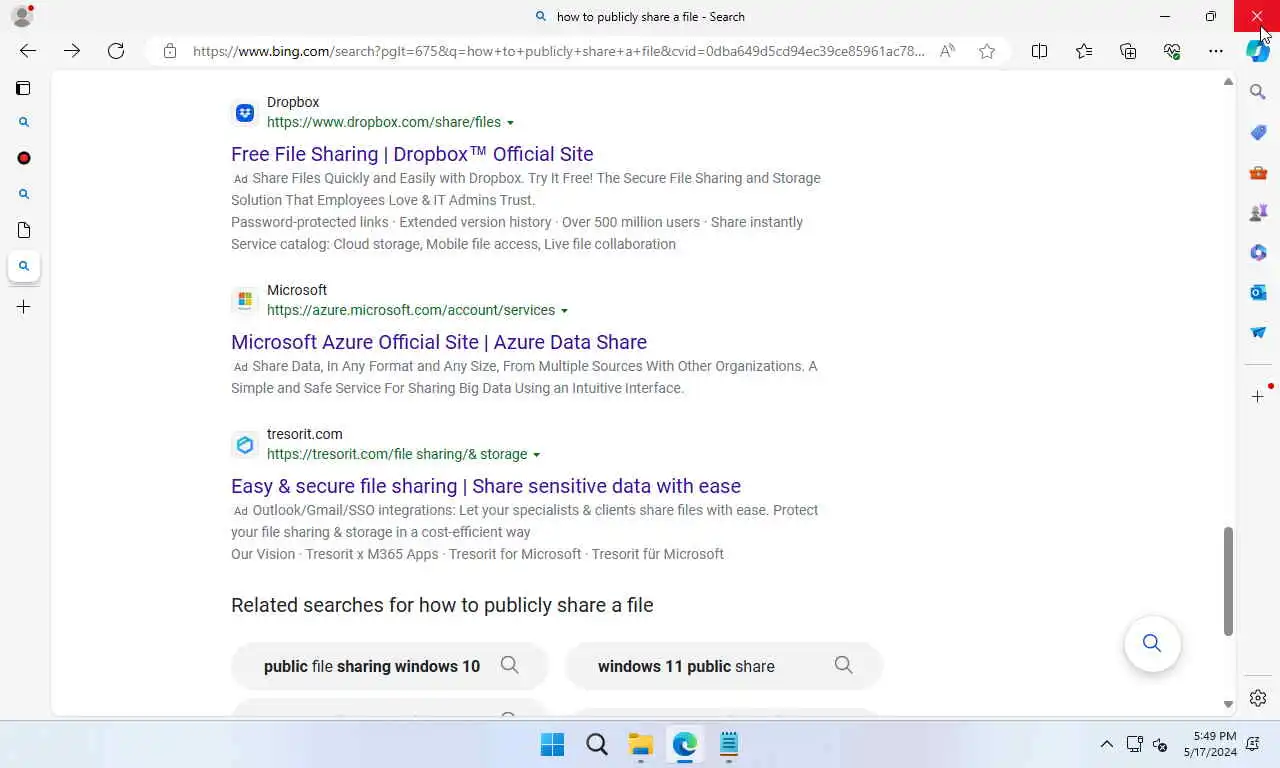Refresh the current page
Image resolution: width=1280 pixels, height=768 pixels.
point(116,51)
